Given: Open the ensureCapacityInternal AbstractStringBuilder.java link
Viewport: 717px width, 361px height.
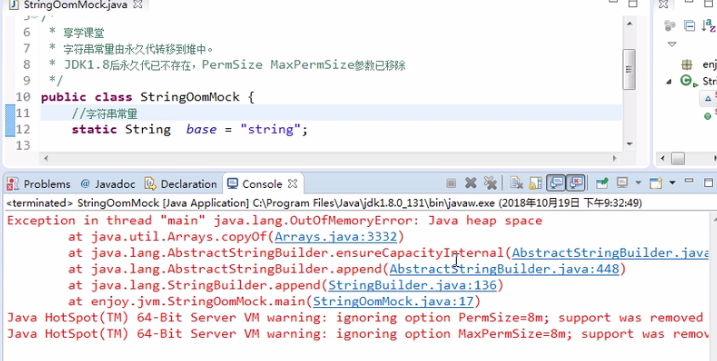Looking at the screenshot, I should [610, 253].
